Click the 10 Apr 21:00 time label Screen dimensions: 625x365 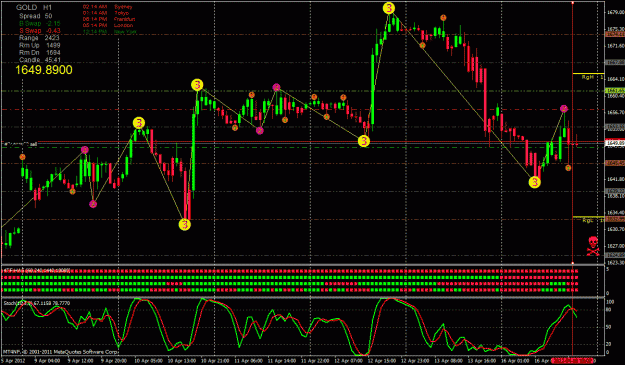pos(215,361)
